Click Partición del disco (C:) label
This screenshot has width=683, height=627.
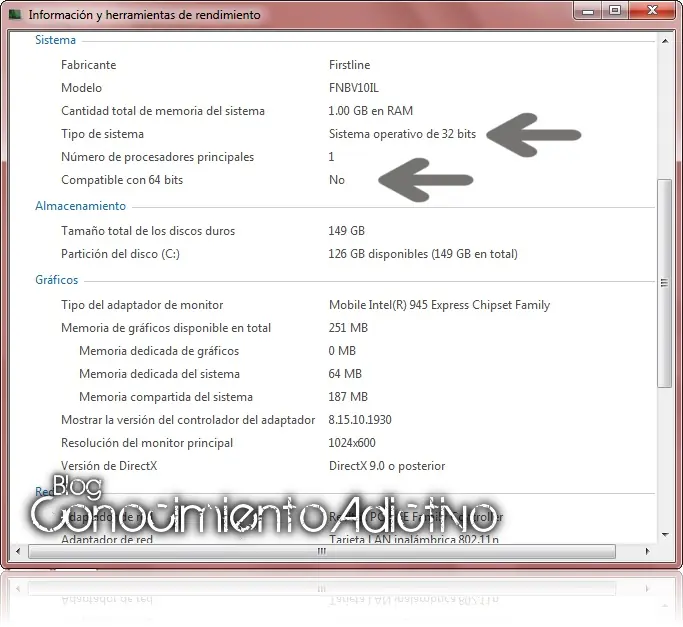pos(120,254)
